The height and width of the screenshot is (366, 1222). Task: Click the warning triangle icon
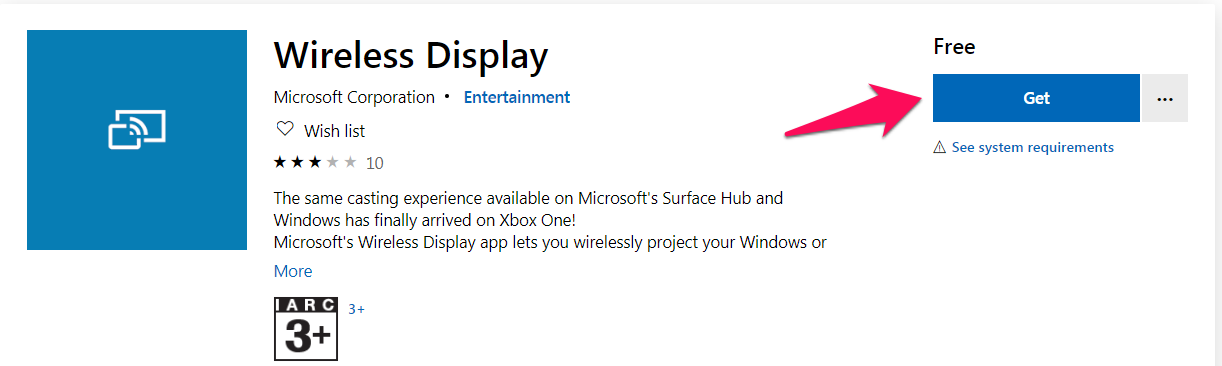click(939, 147)
